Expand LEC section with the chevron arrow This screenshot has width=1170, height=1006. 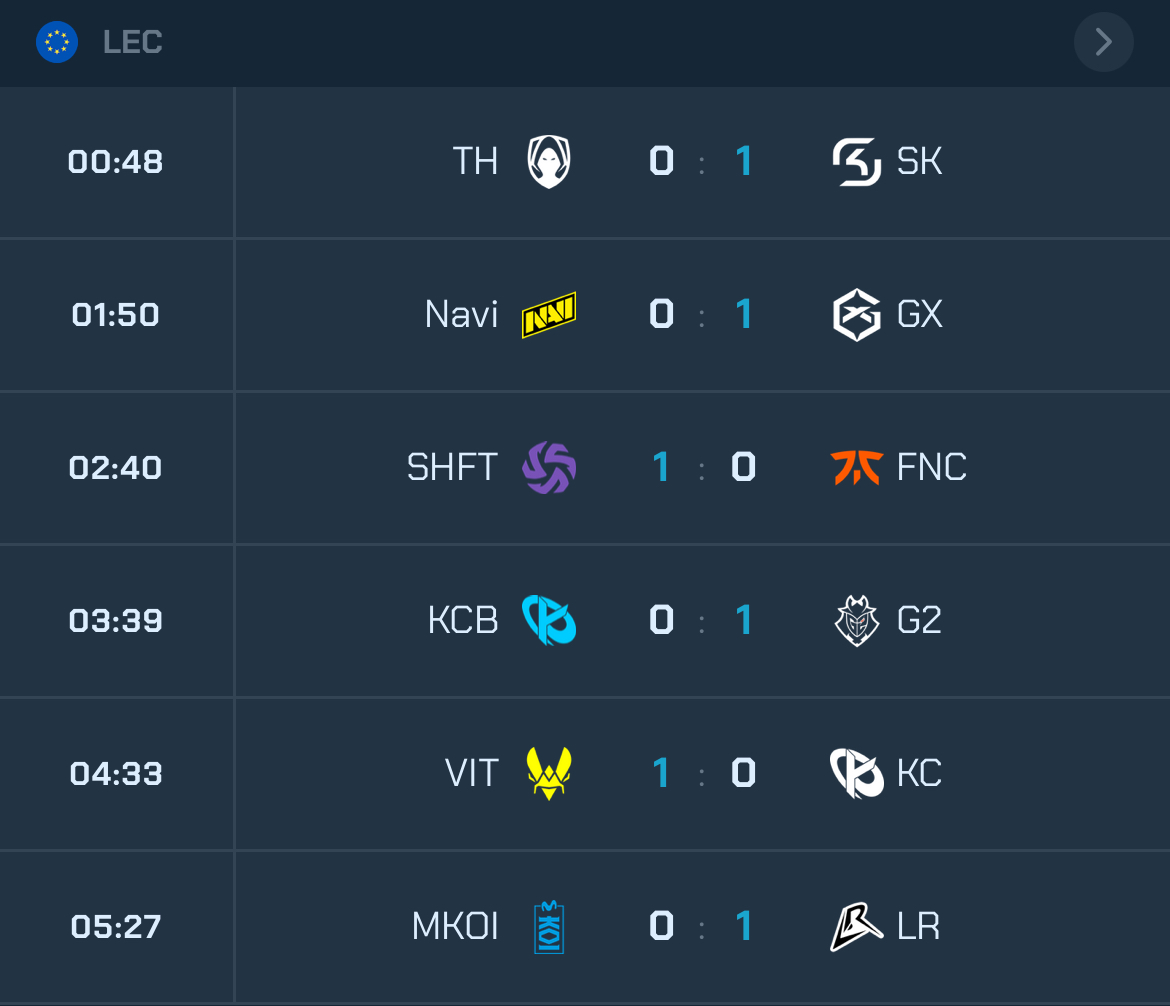[1103, 42]
